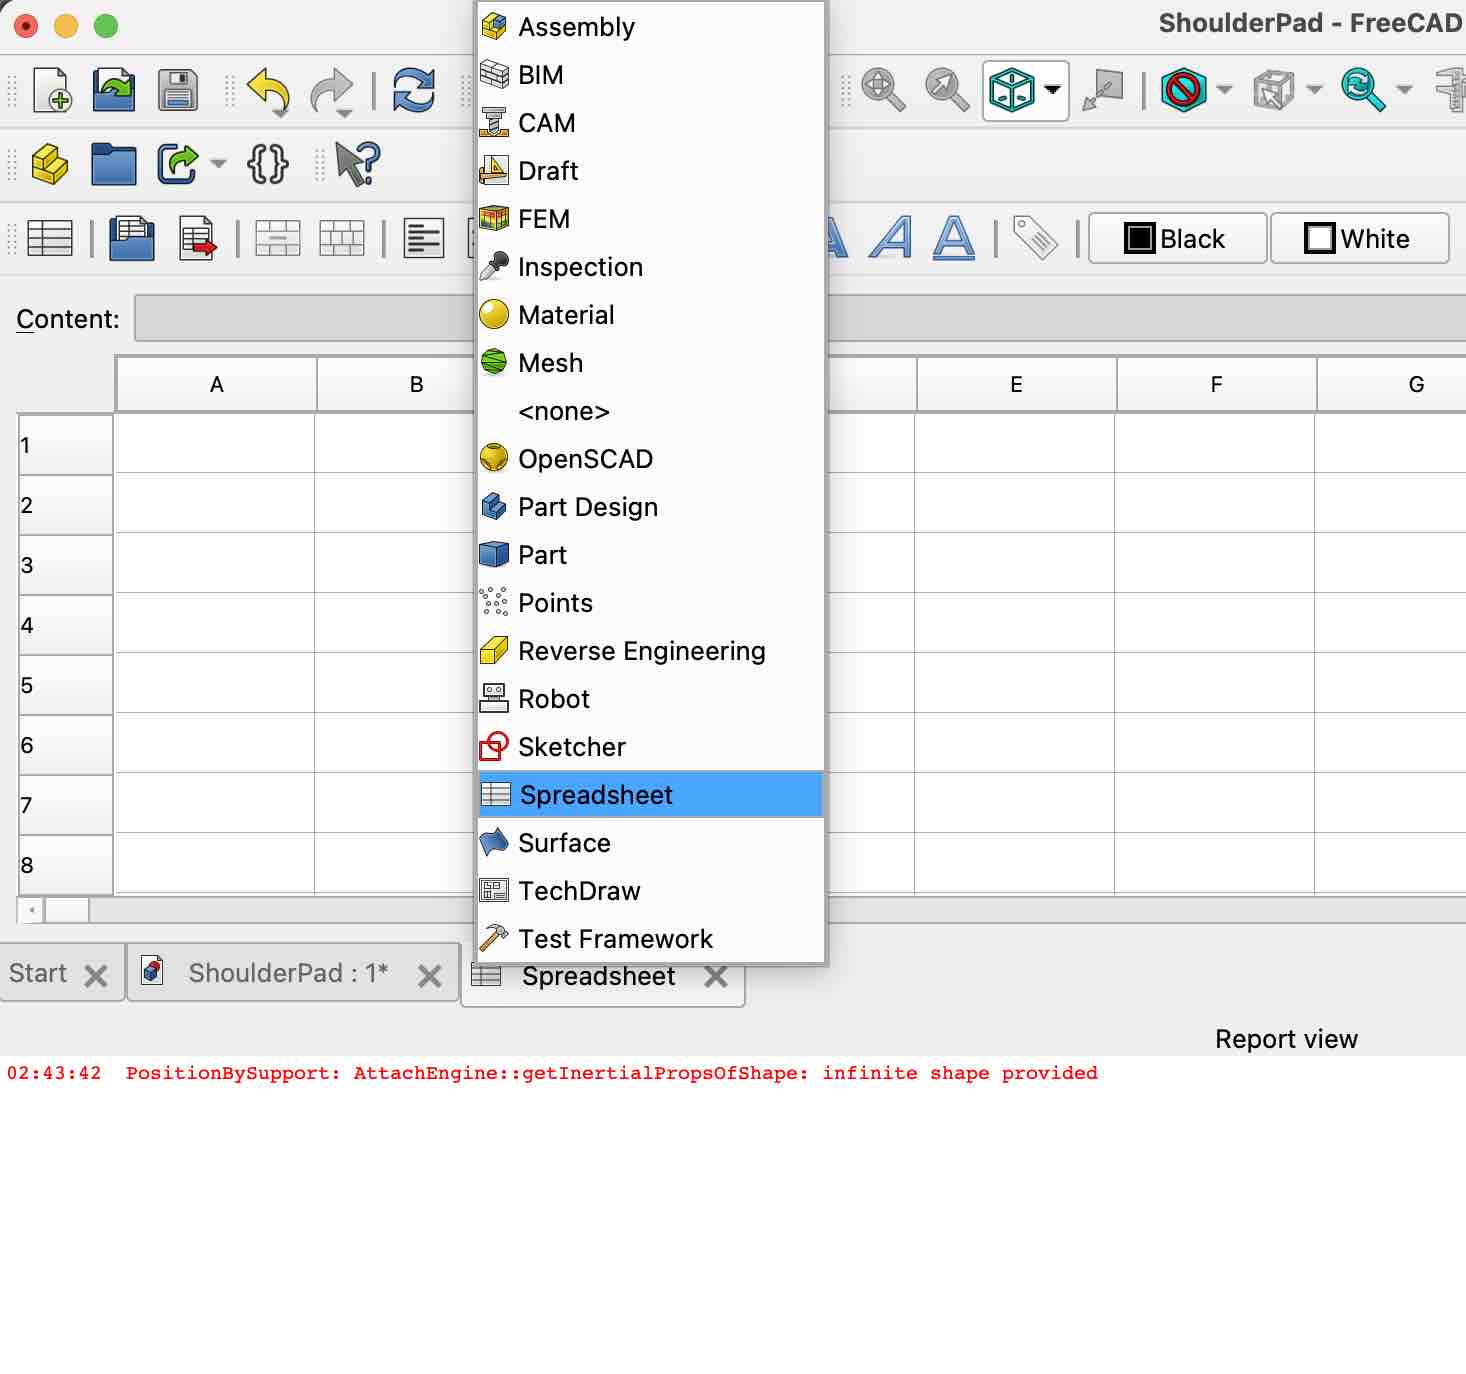1466x1374 pixels.
Task: Choose the BIM workbench
Action: pyautogui.click(x=651, y=75)
